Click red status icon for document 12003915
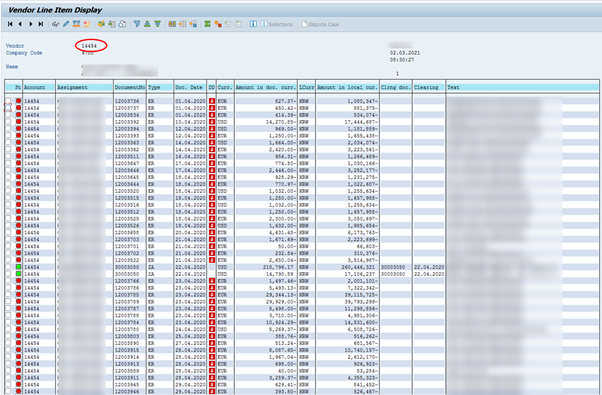 tap(18, 350)
